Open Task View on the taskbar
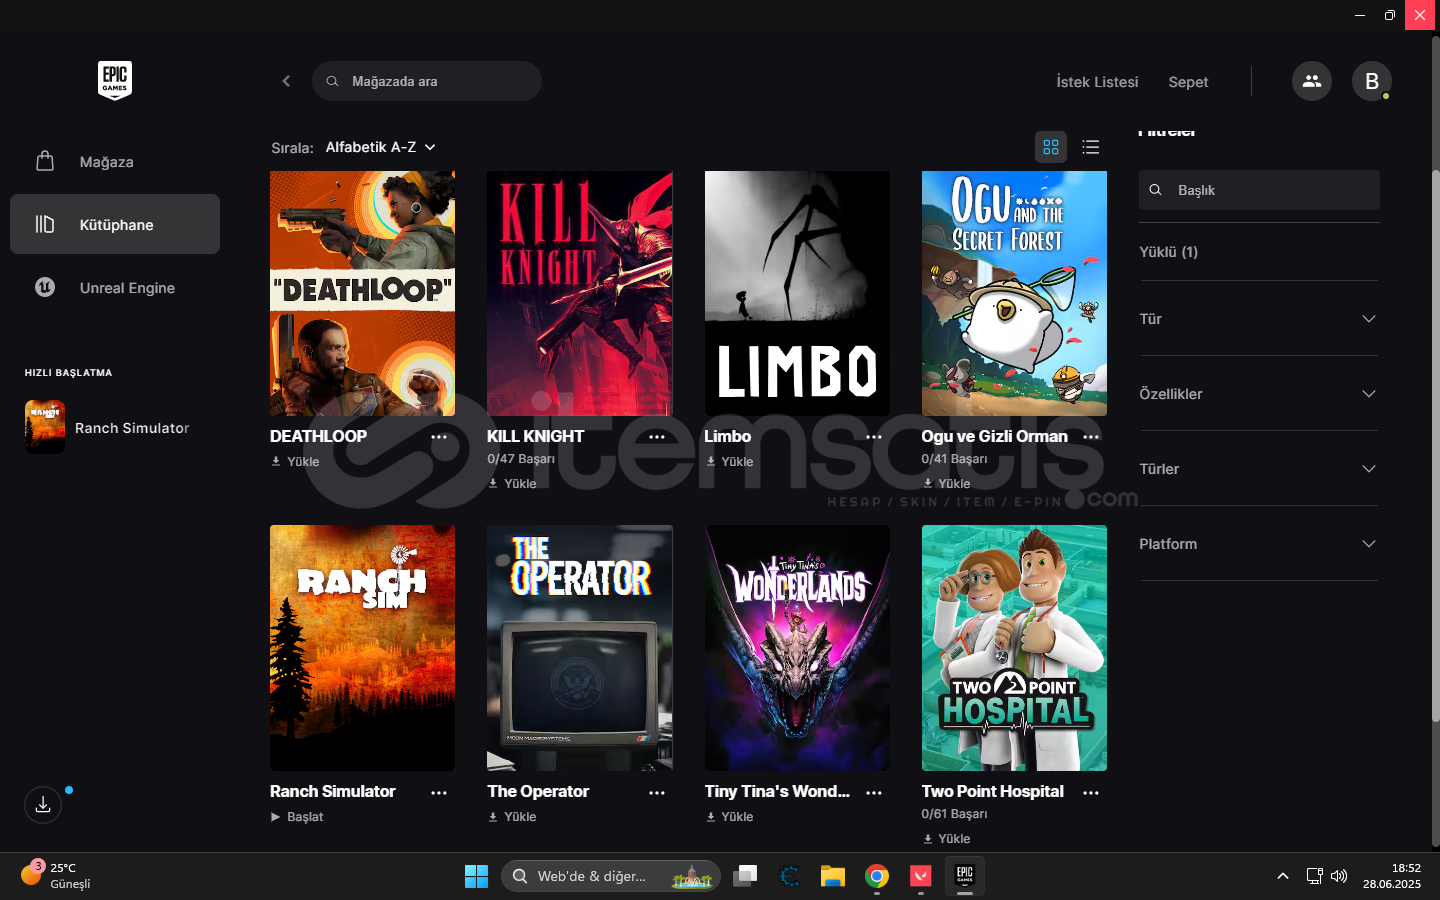 (744, 876)
